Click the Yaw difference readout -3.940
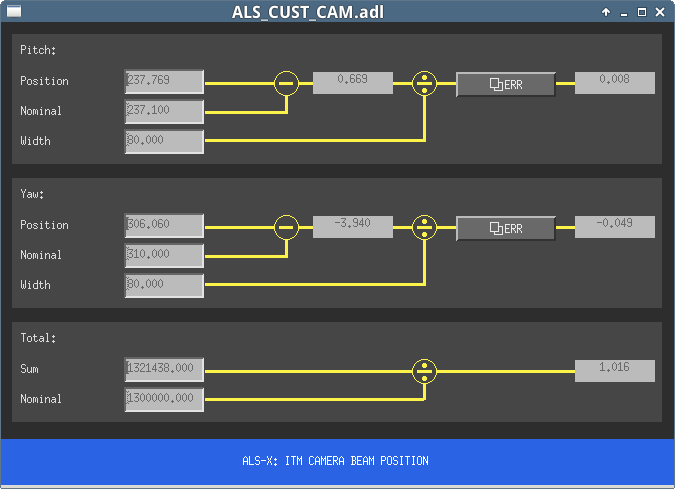Screen dimensions: 675x489 [x=353, y=227]
